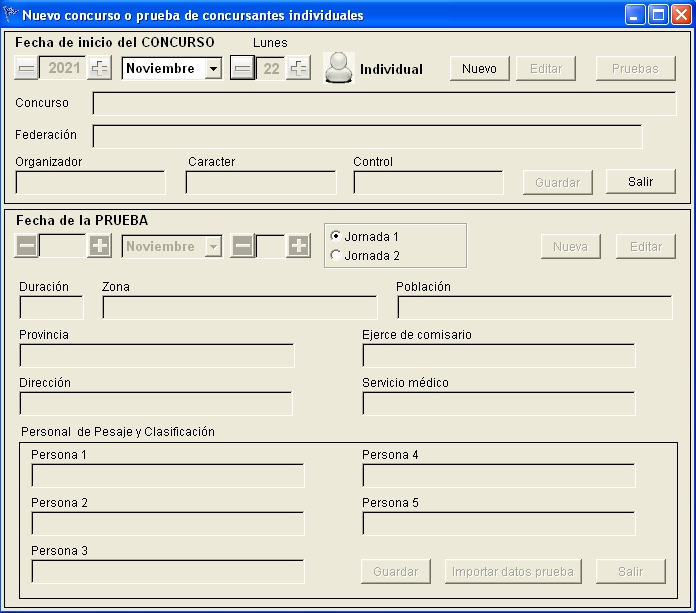This screenshot has height=613, width=696.
Task: Click the Individual contestant user icon
Action: coord(340,69)
